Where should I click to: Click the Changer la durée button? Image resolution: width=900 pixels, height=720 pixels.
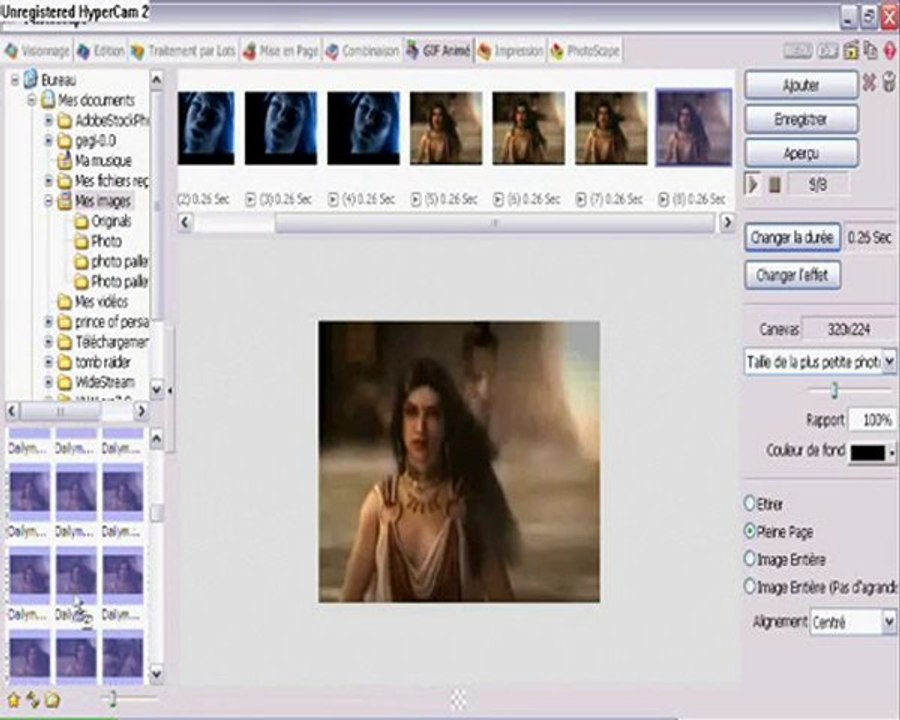pos(792,237)
